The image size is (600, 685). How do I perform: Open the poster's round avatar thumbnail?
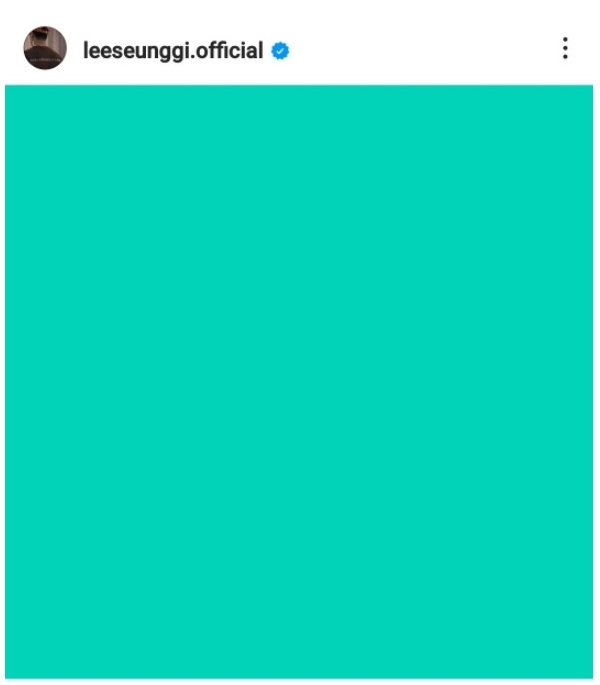pyautogui.click(x=45, y=48)
